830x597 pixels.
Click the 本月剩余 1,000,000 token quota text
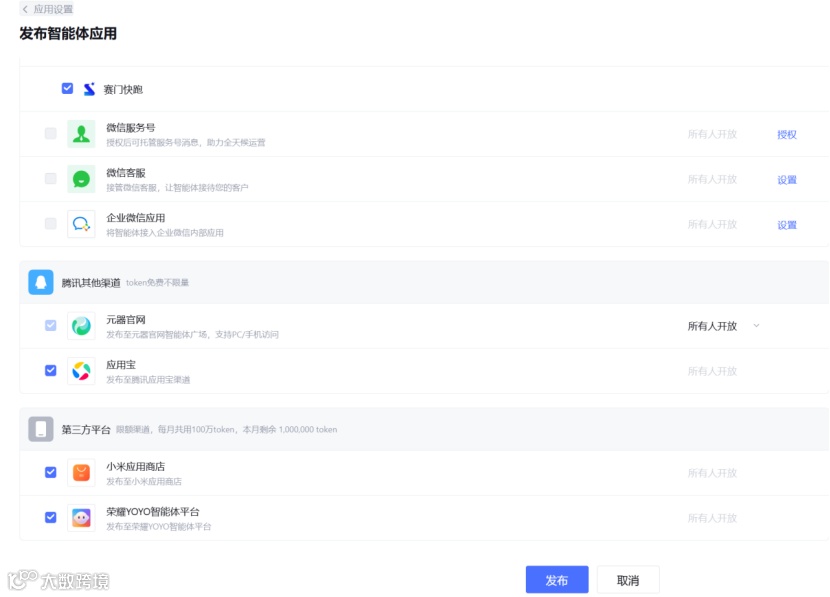pyautogui.click(x=290, y=429)
